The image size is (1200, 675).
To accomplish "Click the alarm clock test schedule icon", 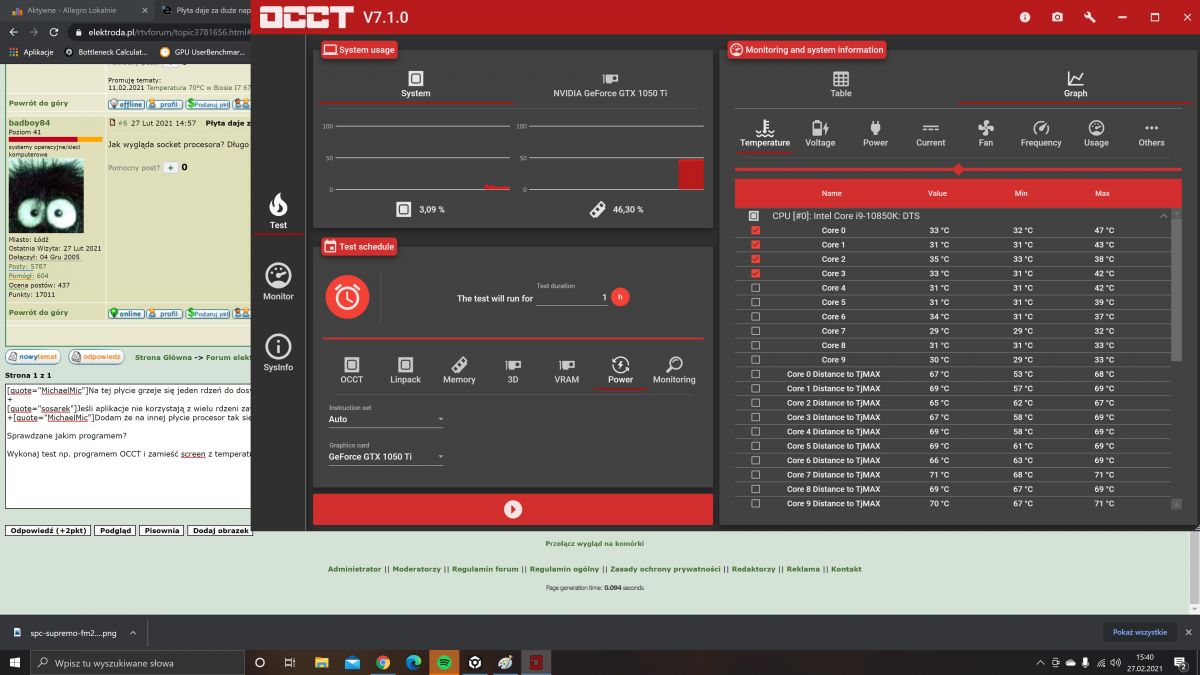I will pos(347,296).
